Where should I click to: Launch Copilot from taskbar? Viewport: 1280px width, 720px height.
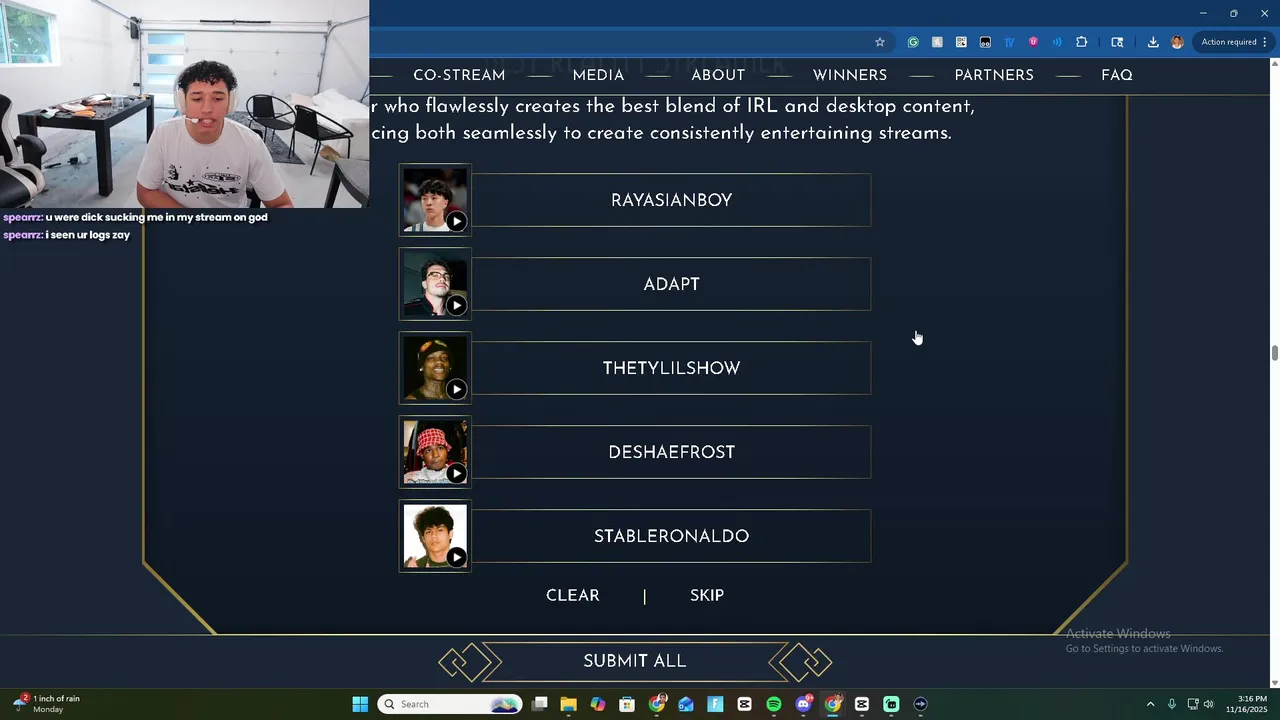tap(598, 704)
